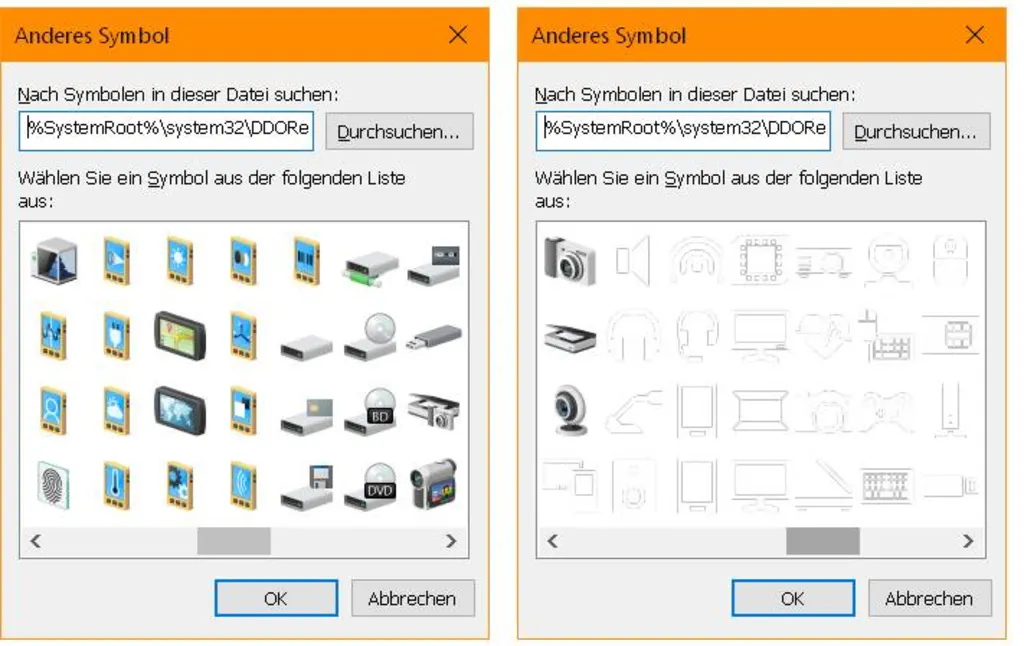Select the thermometer sensor device icon

116,485
